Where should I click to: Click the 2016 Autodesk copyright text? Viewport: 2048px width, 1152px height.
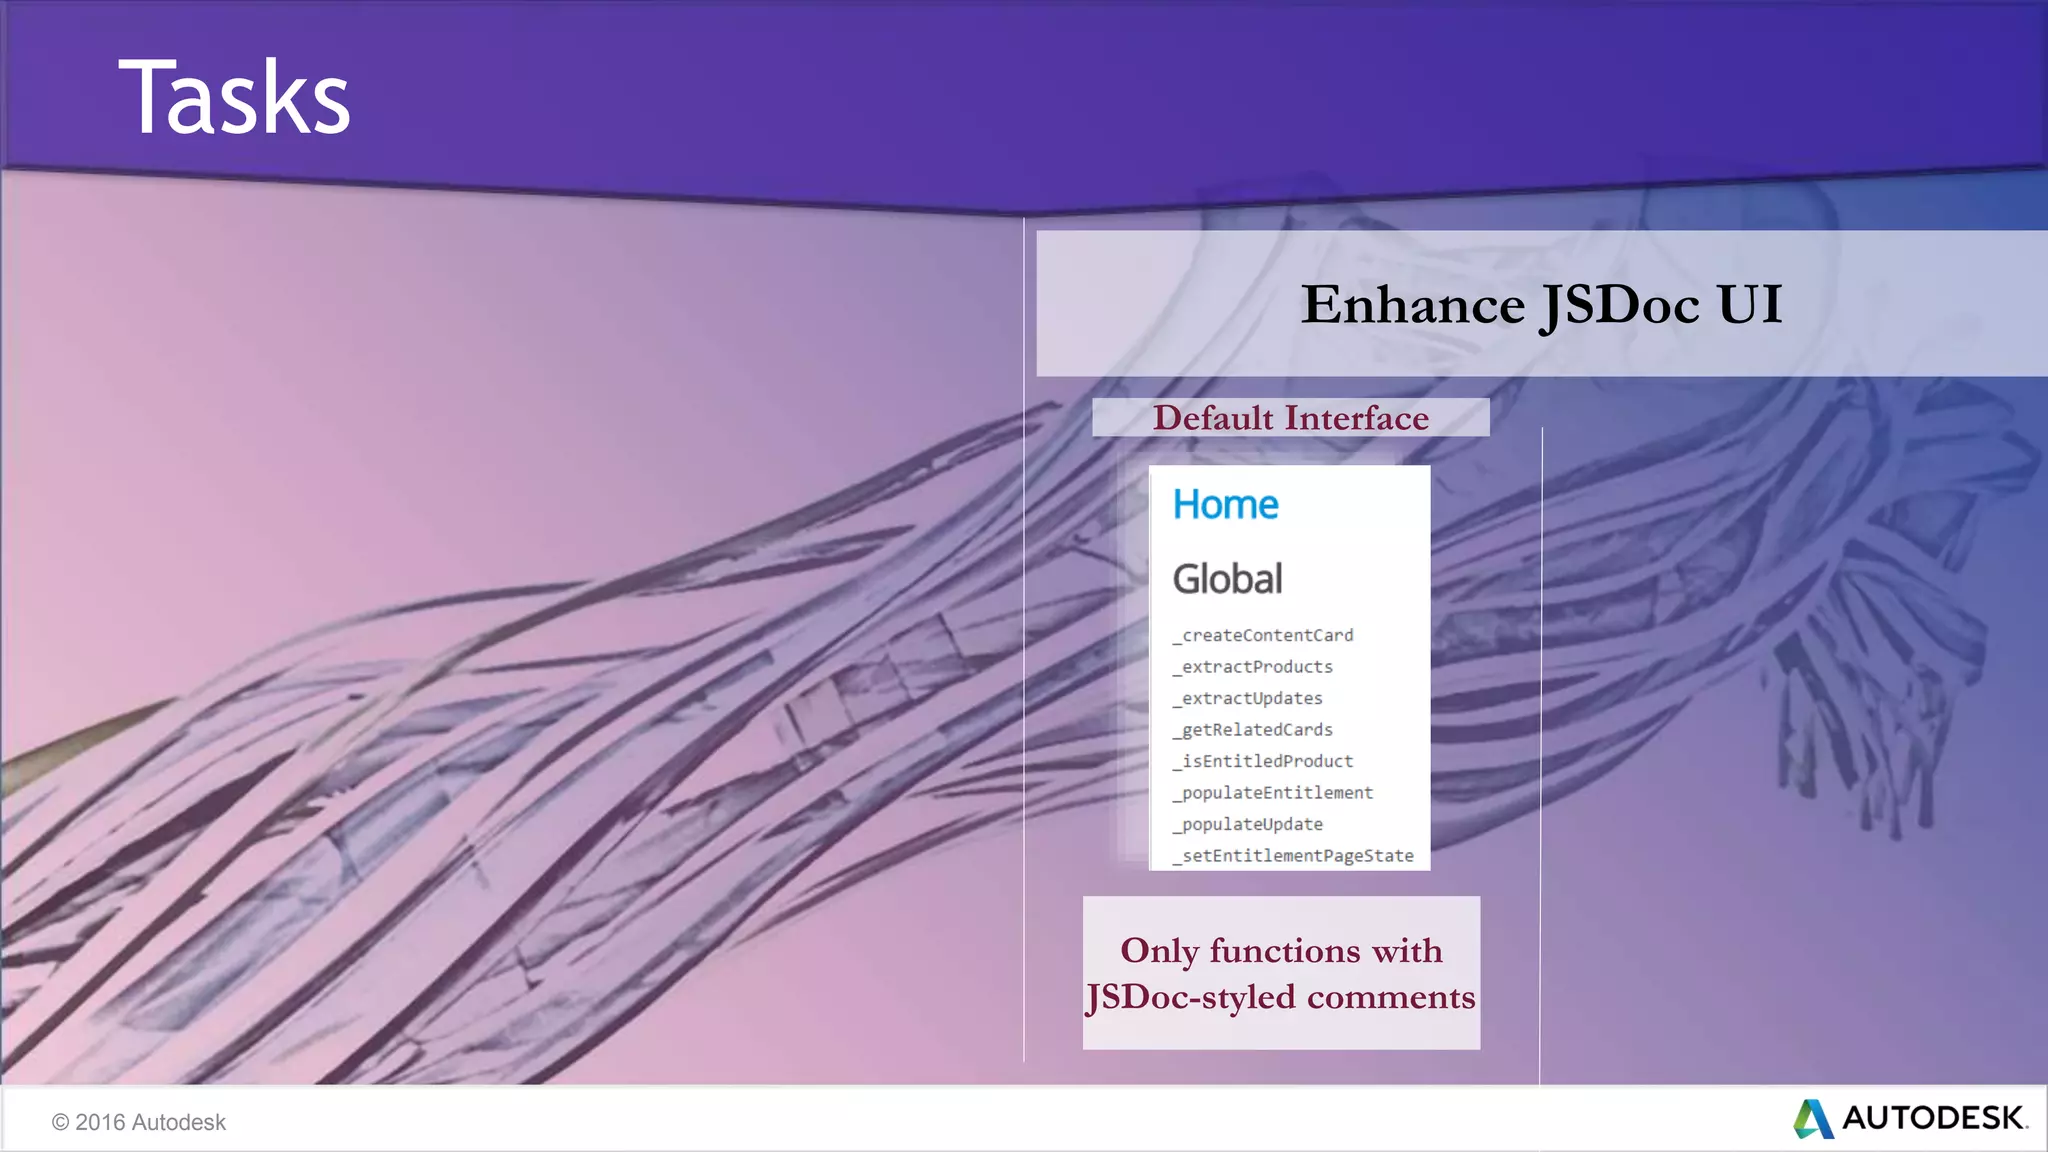[x=139, y=1122]
